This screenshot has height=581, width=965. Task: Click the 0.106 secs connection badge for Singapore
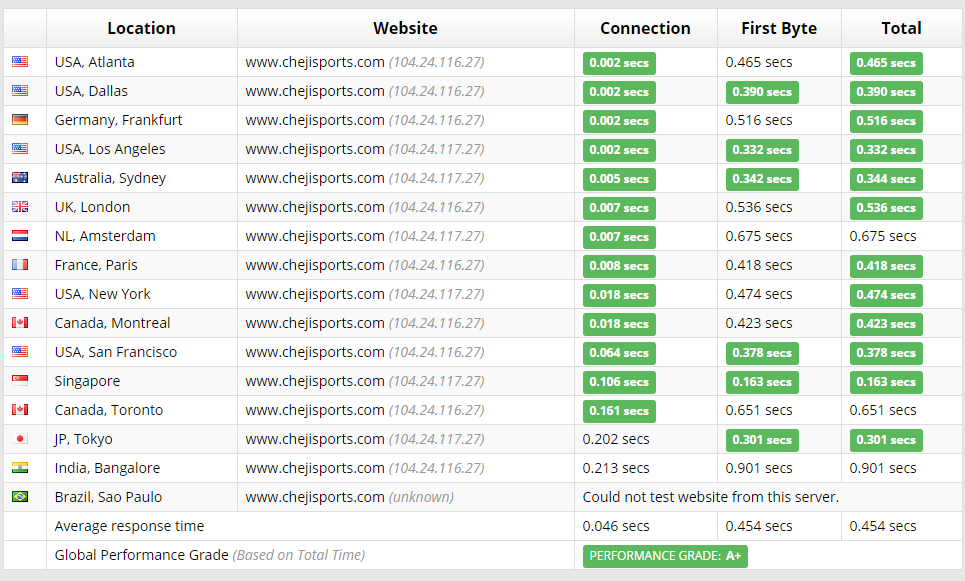[x=619, y=382]
